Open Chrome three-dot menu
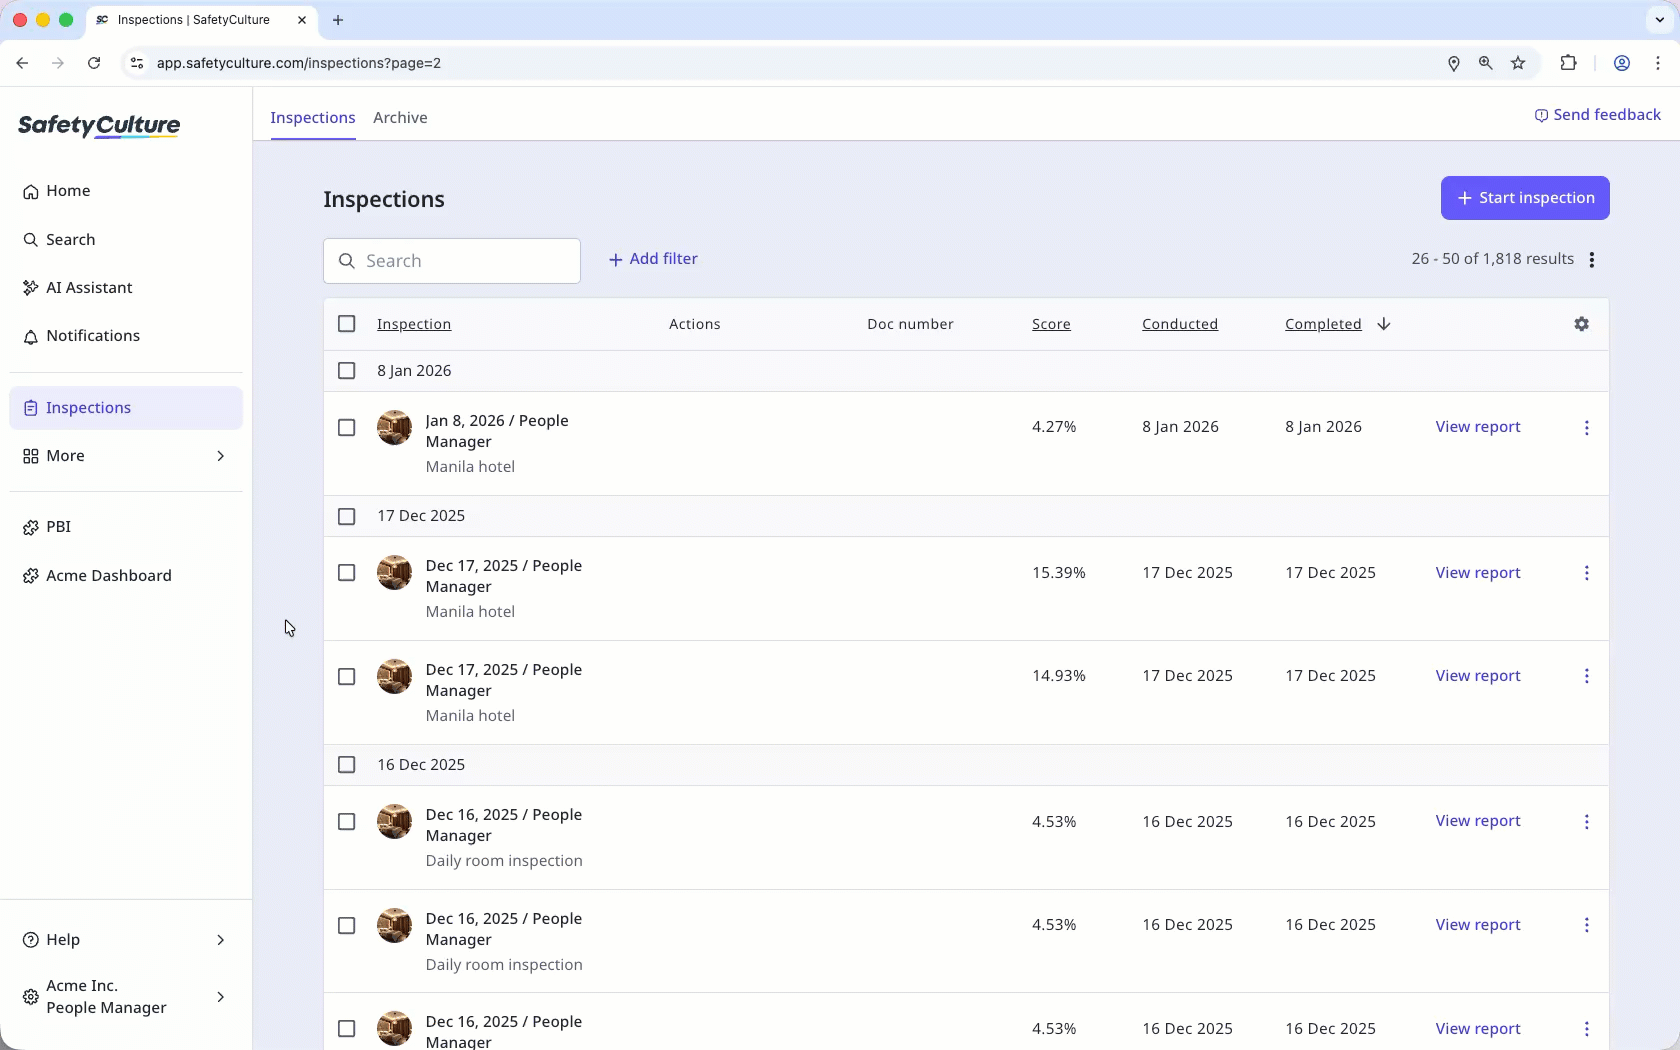1680x1050 pixels. click(x=1658, y=63)
